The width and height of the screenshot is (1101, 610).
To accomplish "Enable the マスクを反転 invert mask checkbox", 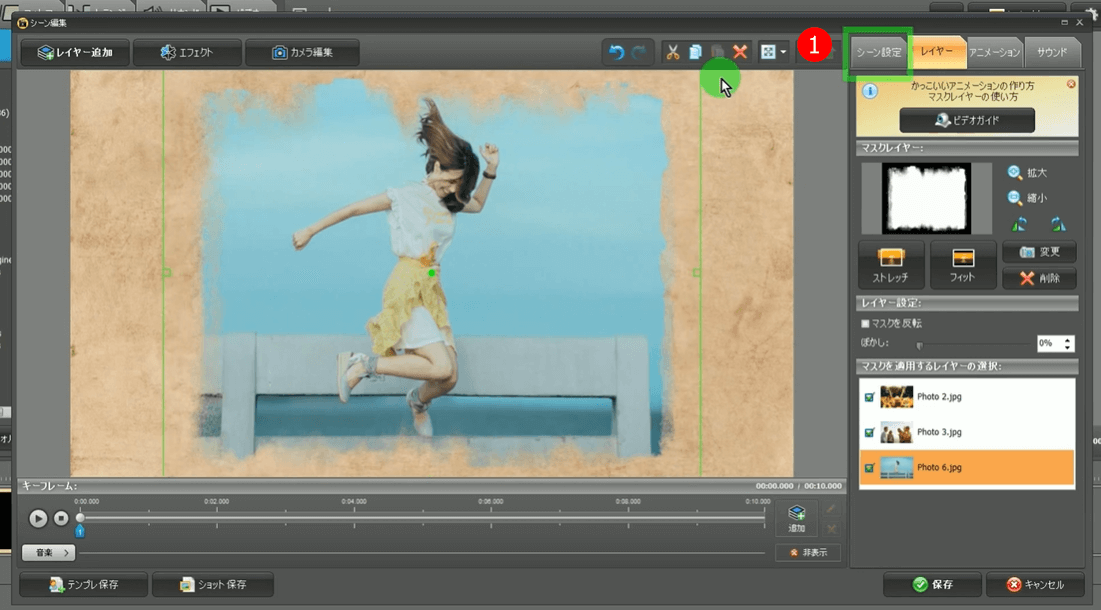I will tap(866, 324).
